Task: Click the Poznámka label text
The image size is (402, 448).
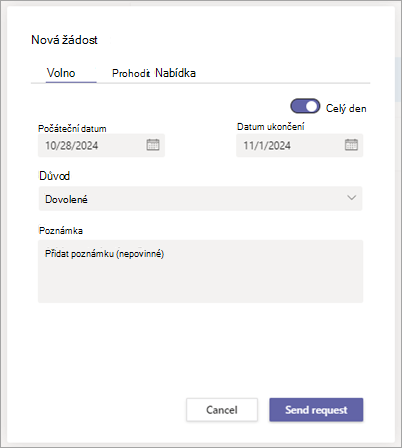Action: tap(61, 231)
